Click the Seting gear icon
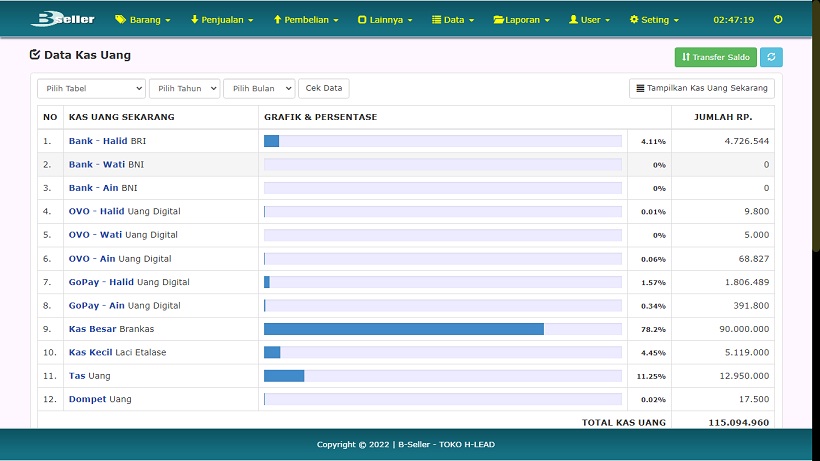The width and height of the screenshot is (820, 461). tap(634, 19)
